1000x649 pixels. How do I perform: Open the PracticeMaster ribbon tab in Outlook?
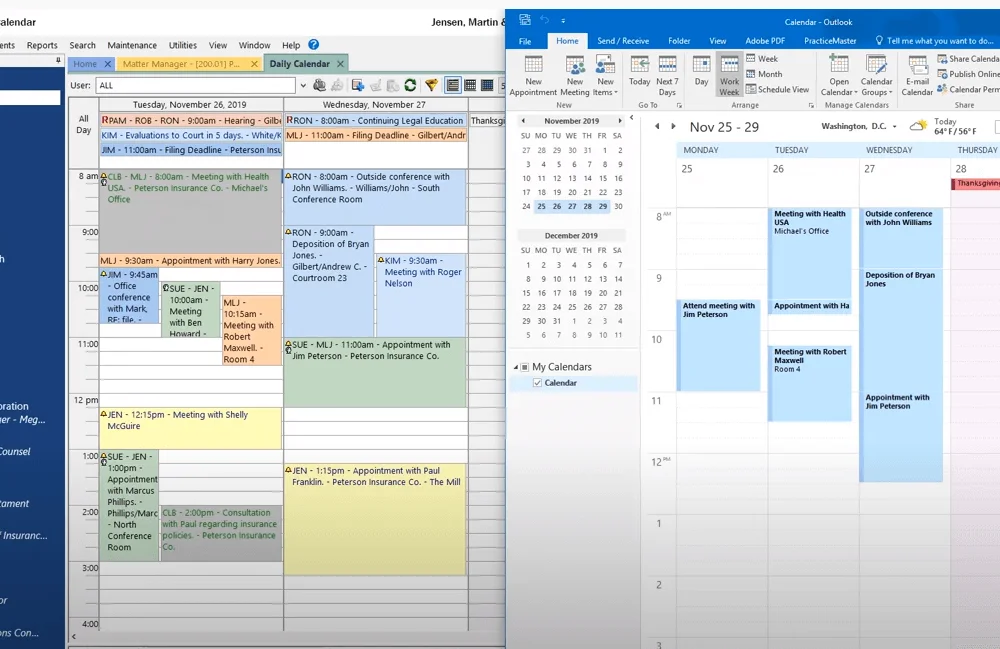[x=830, y=41]
